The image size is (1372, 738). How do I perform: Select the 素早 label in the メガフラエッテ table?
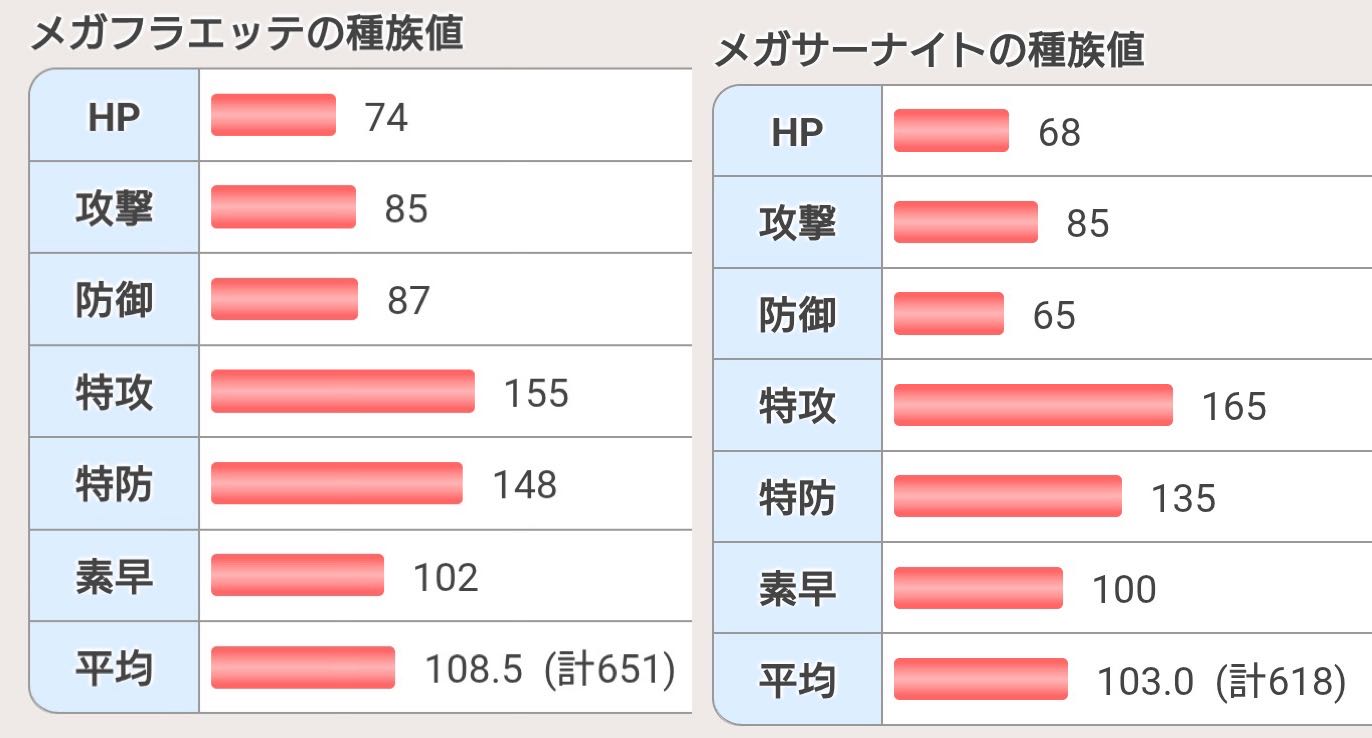(114, 576)
